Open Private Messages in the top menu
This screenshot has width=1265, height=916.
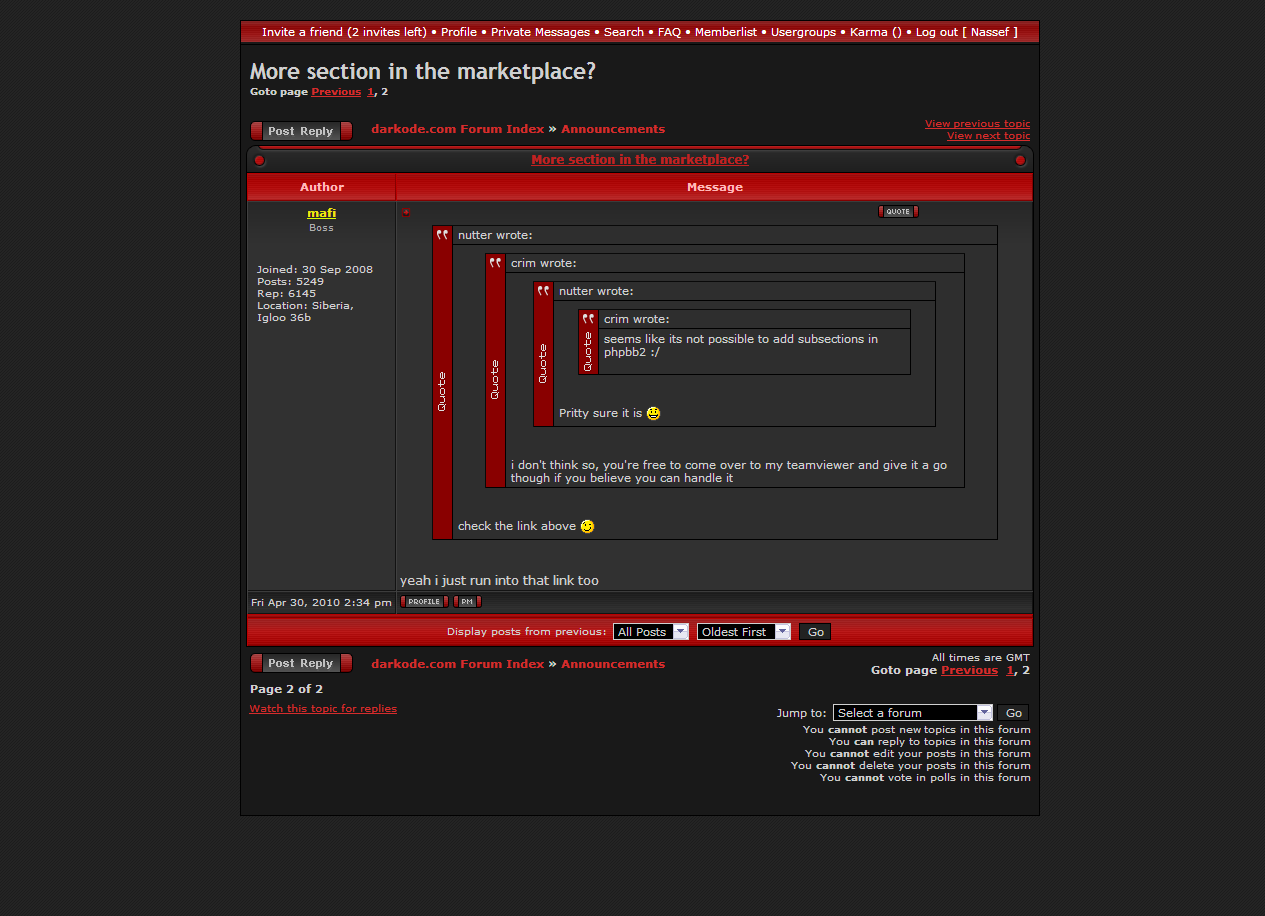[540, 32]
